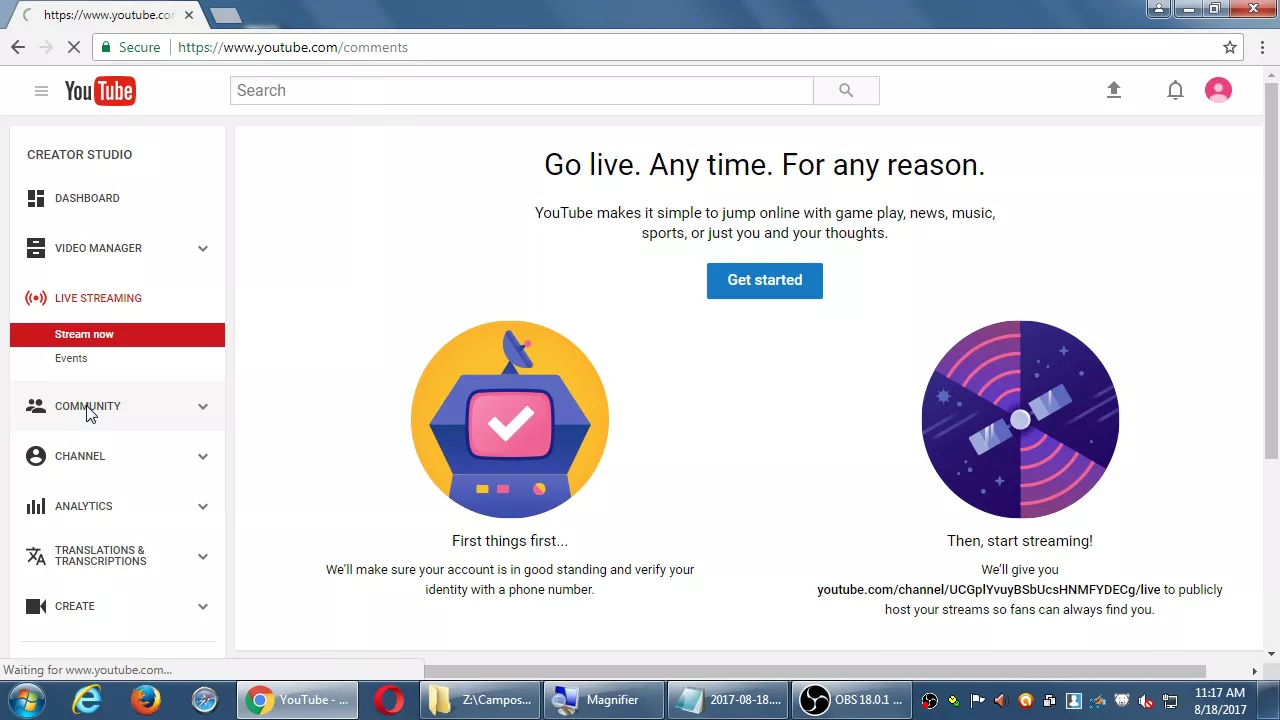1280x720 pixels.
Task: Select Stream now submenu item
Action: [117, 334]
